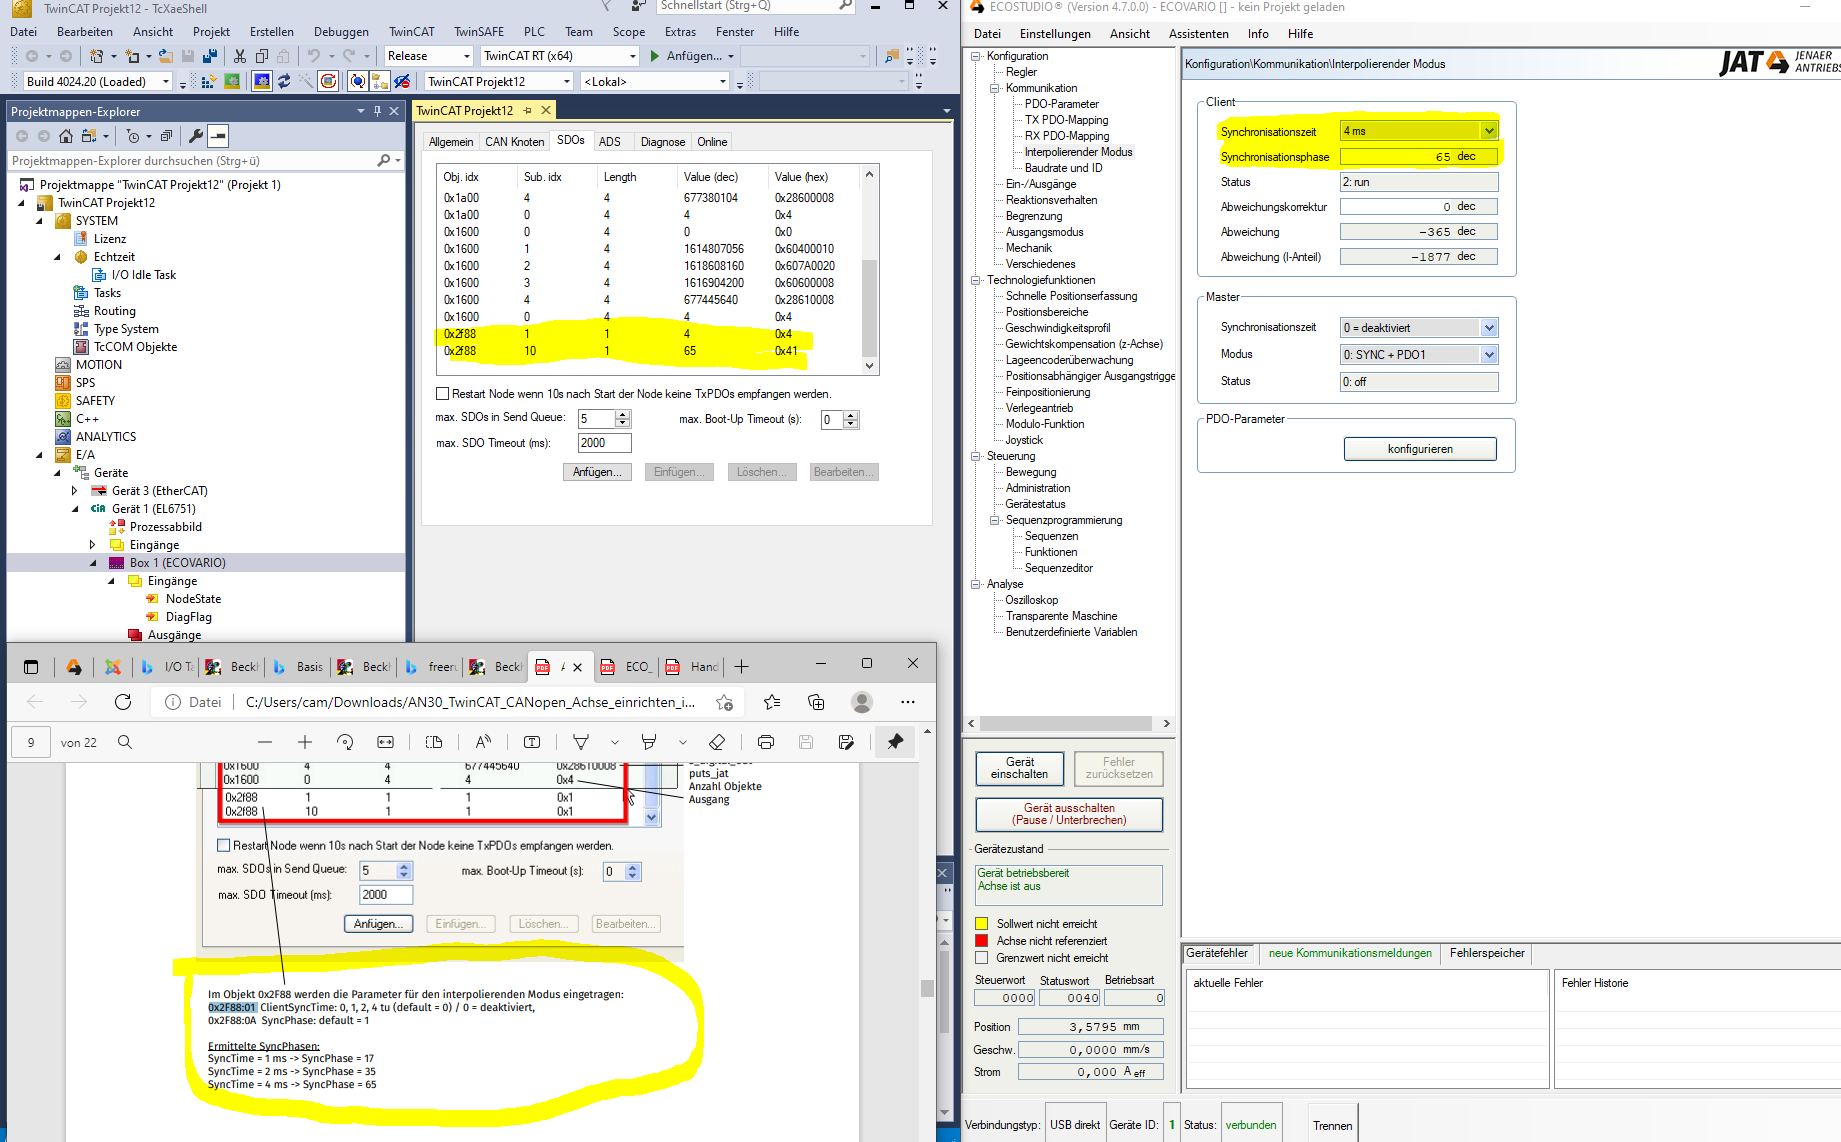Viewport: 1841px width, 1142px height.
Task: Click Cut icon in TwinCAT toolbar
Action: (240, 56)
